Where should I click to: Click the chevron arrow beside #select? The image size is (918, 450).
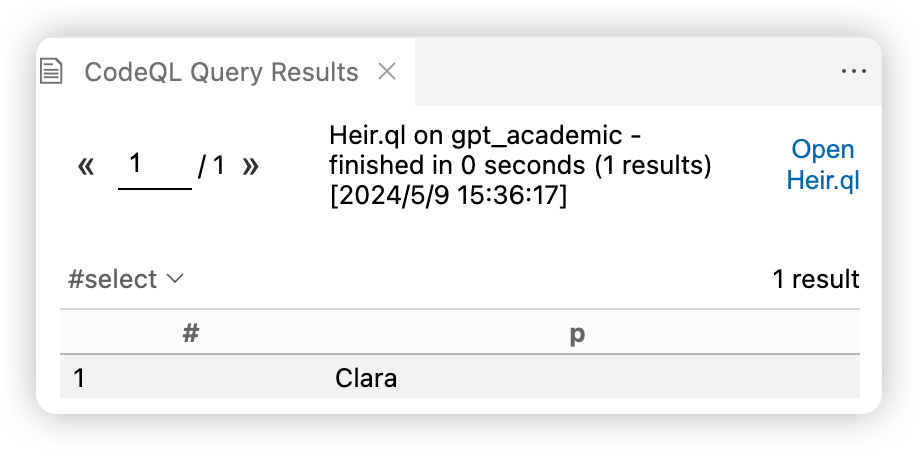175,279
